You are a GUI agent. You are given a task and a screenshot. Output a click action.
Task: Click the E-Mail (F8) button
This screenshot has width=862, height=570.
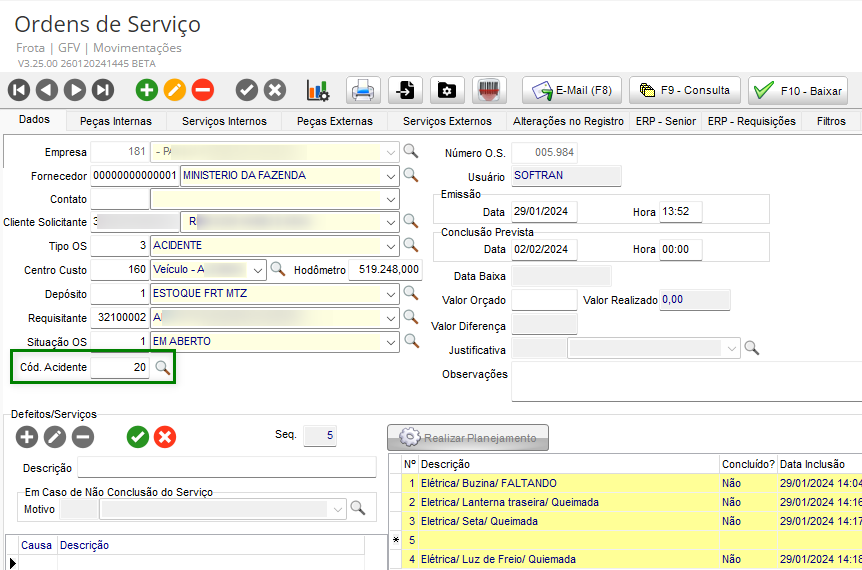click(x=573, y=90)
